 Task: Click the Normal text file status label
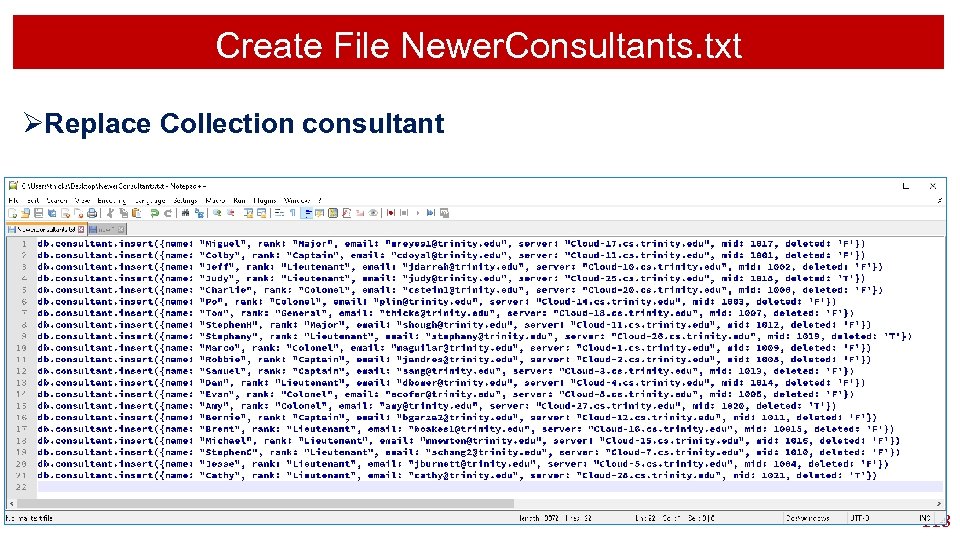29,518
